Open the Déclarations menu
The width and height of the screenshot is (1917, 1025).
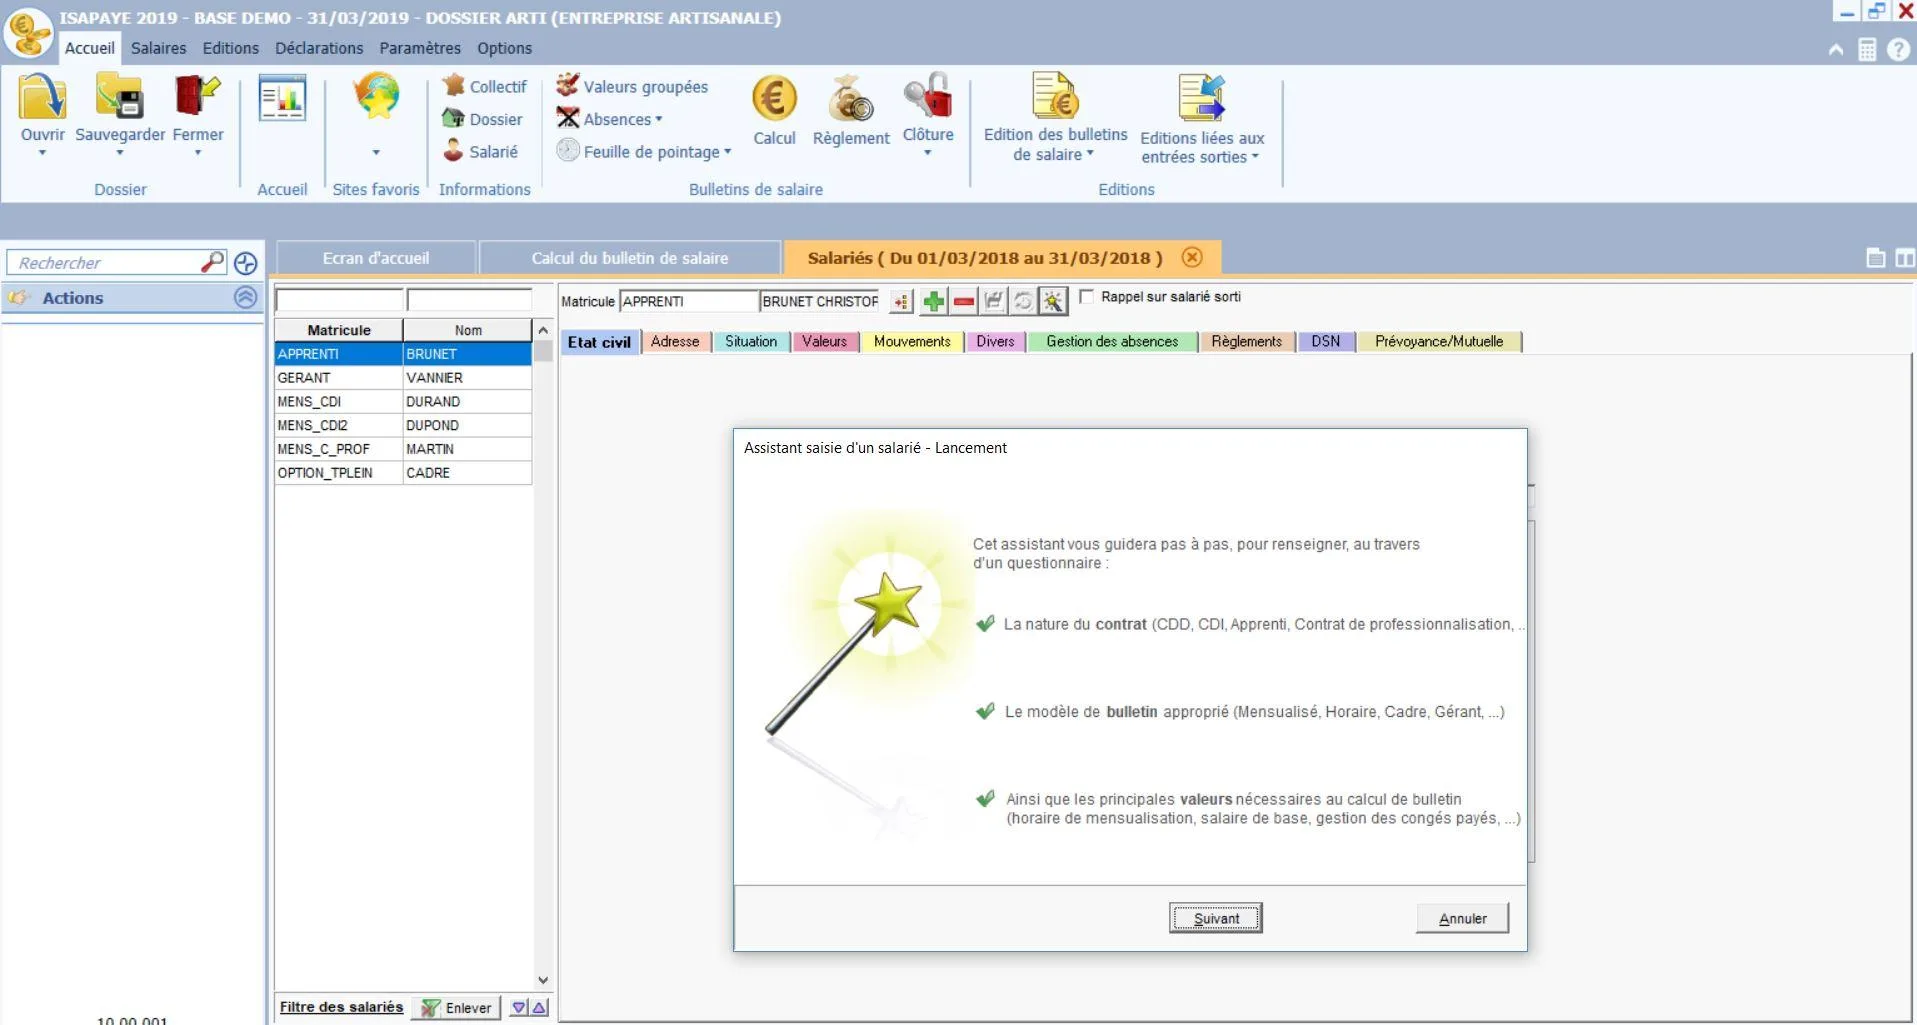[x=319, y=48]
